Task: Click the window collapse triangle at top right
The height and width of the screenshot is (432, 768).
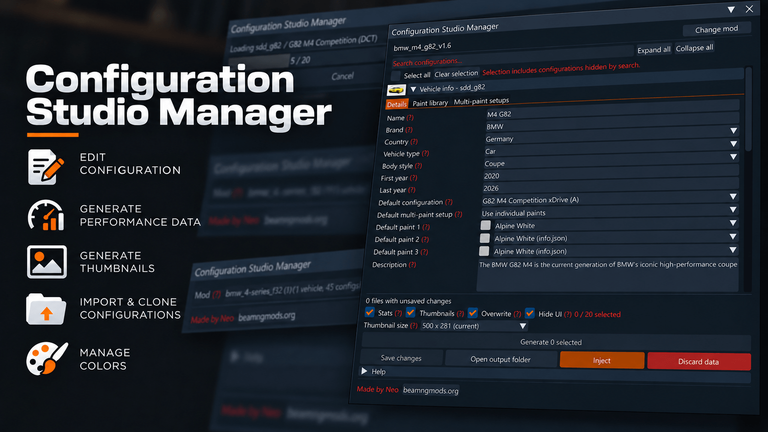Action: point(731,9)
